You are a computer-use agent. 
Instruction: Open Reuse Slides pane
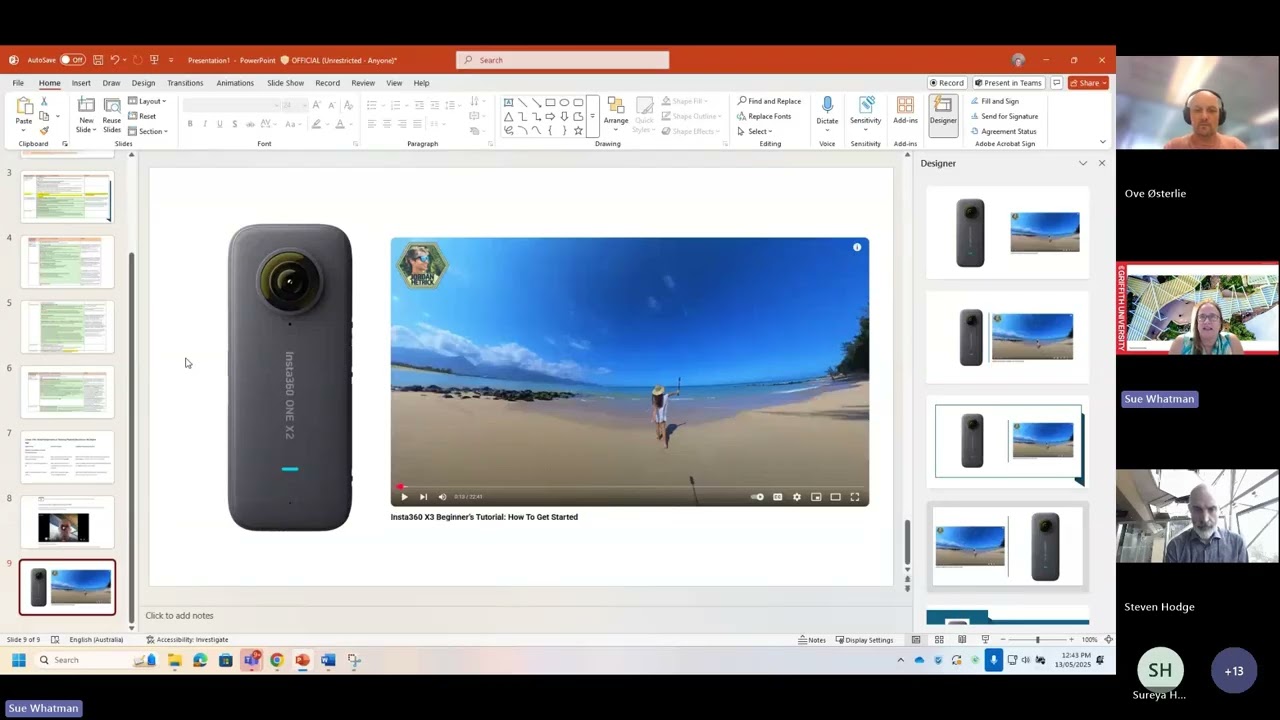(x=112, y=116)
